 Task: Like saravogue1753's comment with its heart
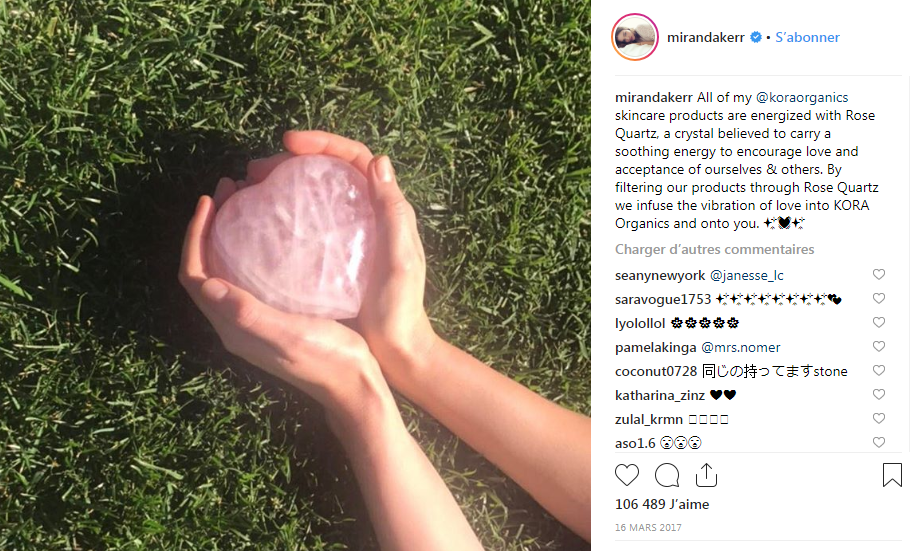[x=879, y=298]
